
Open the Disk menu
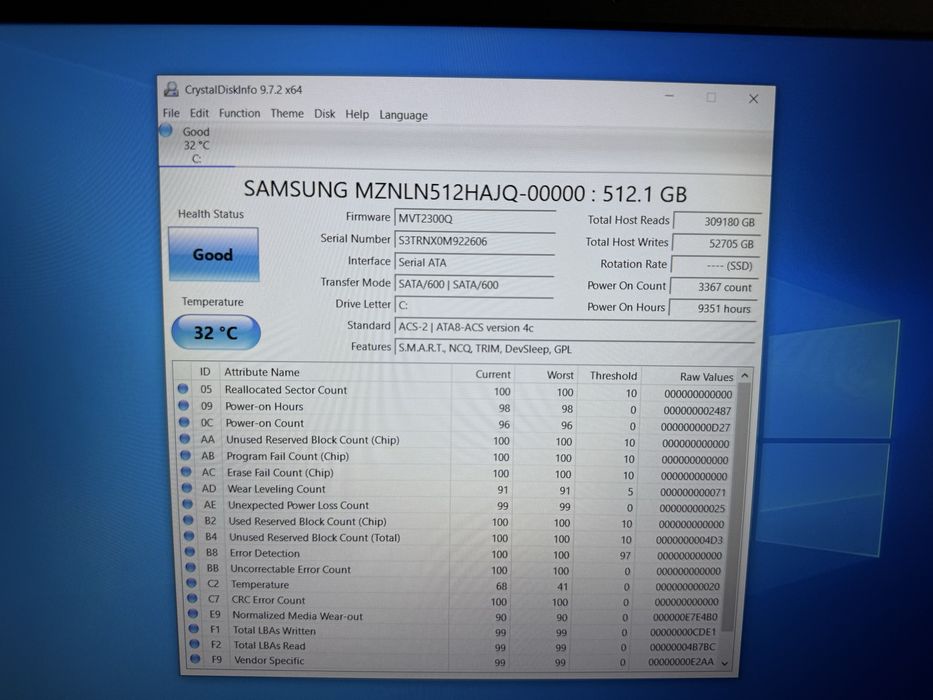coord(324,114)
